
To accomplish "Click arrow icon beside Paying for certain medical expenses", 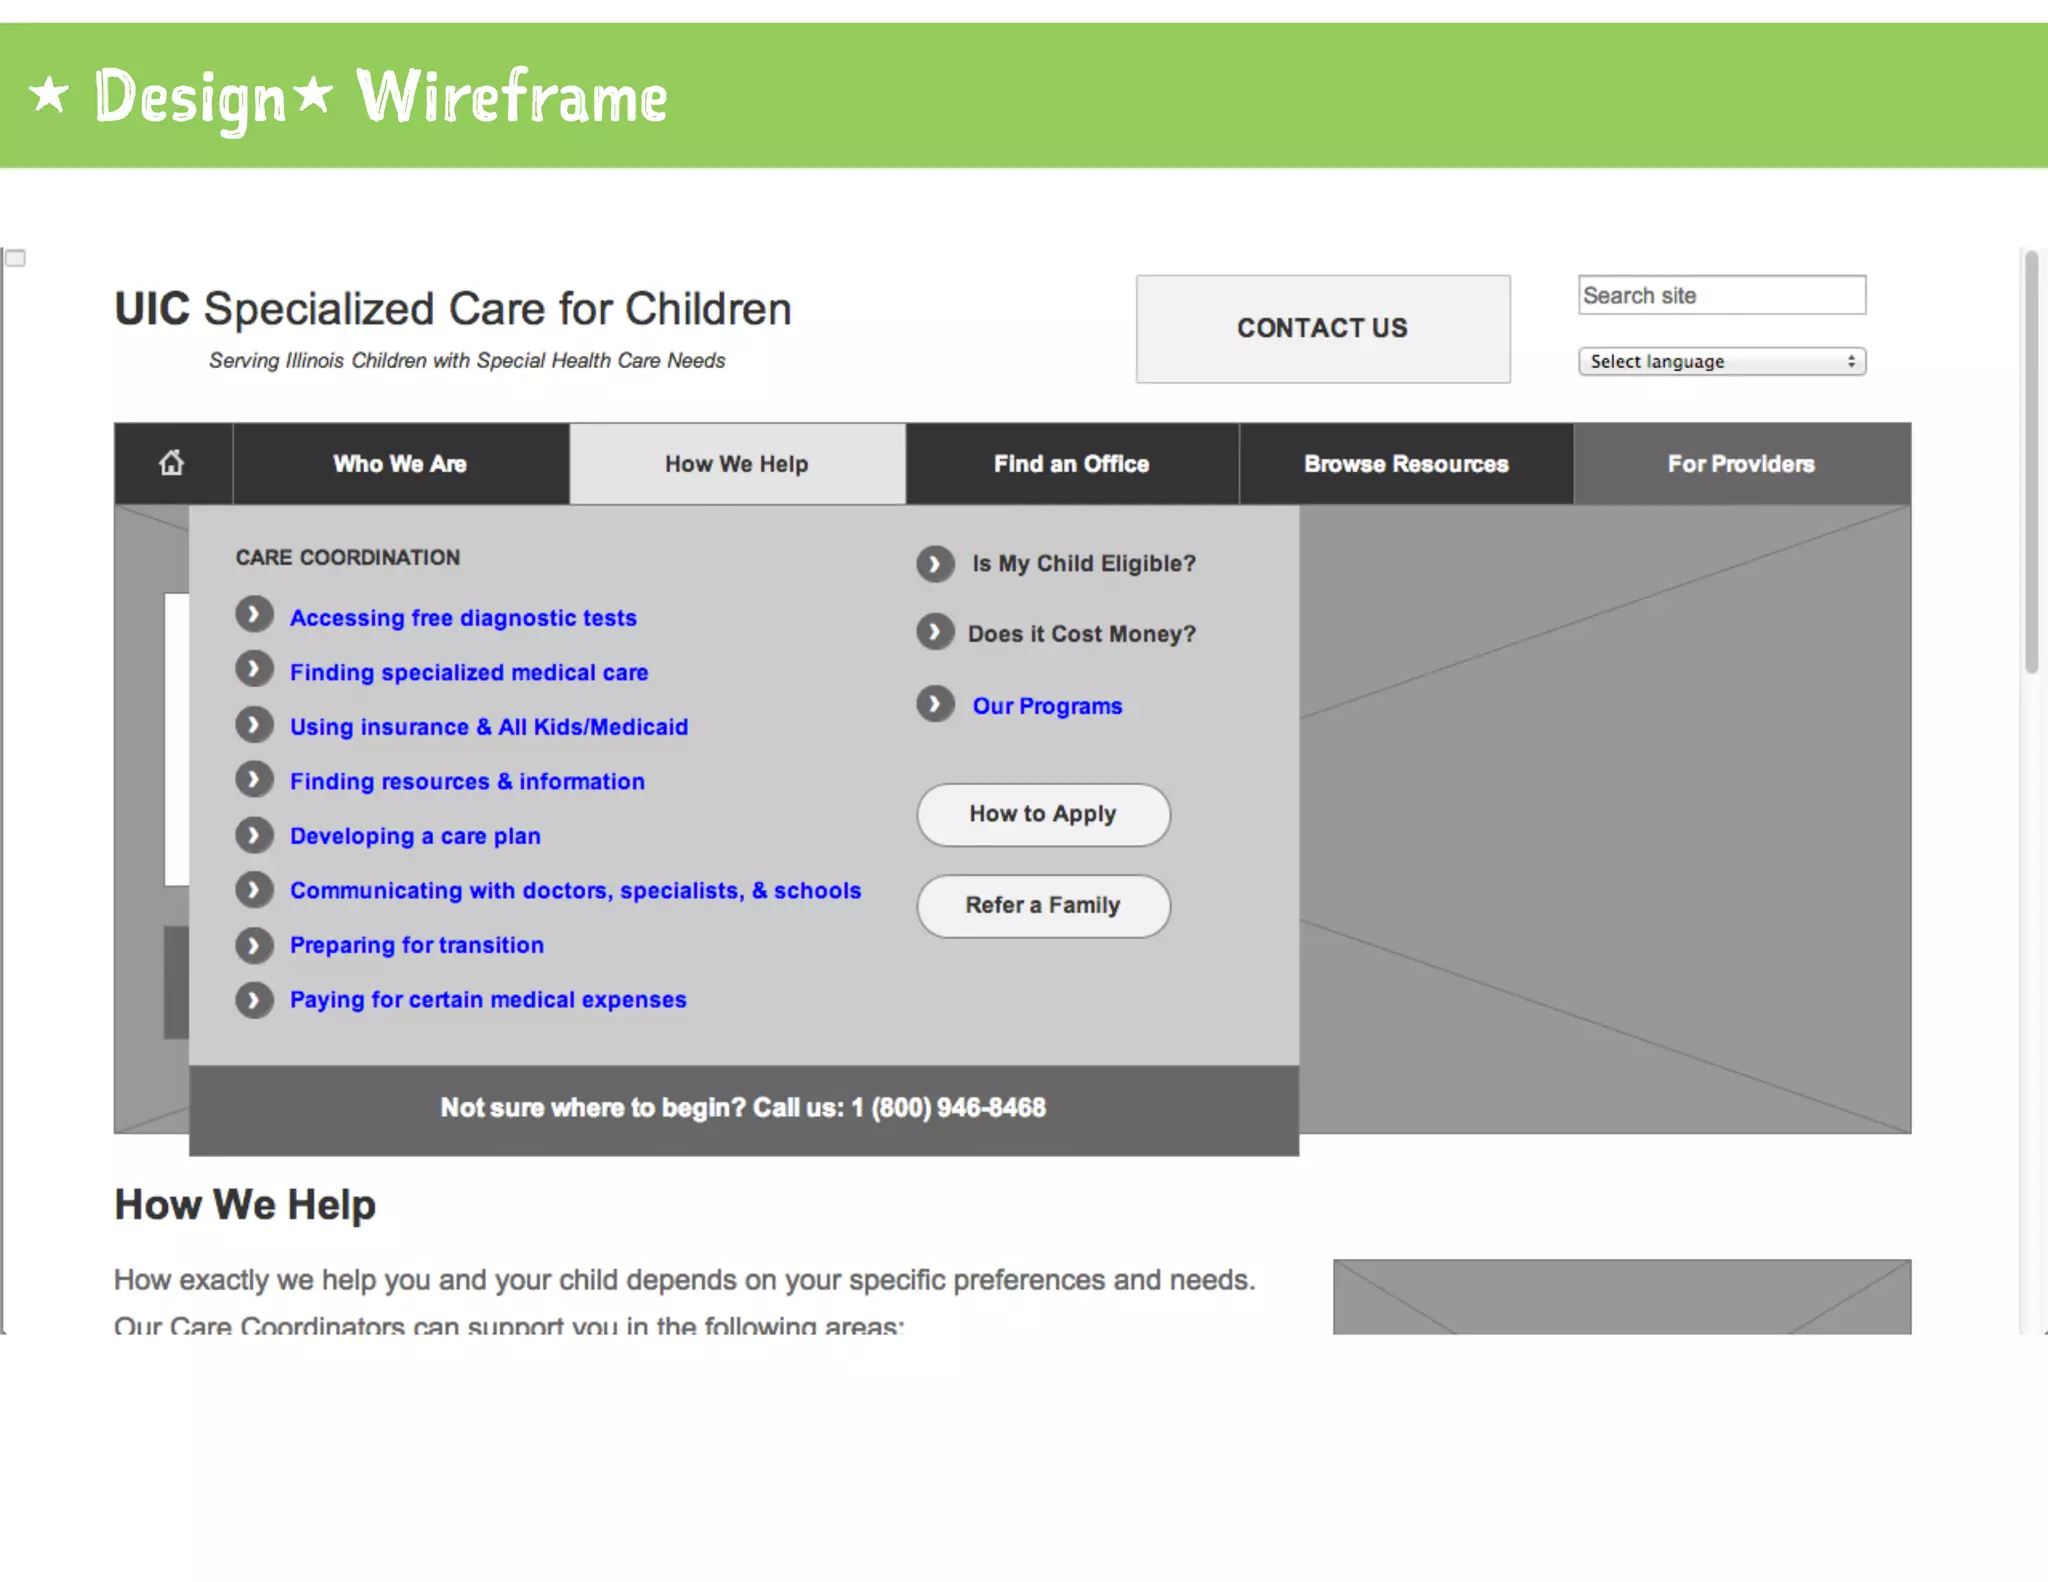I will (x=254, y=999).
